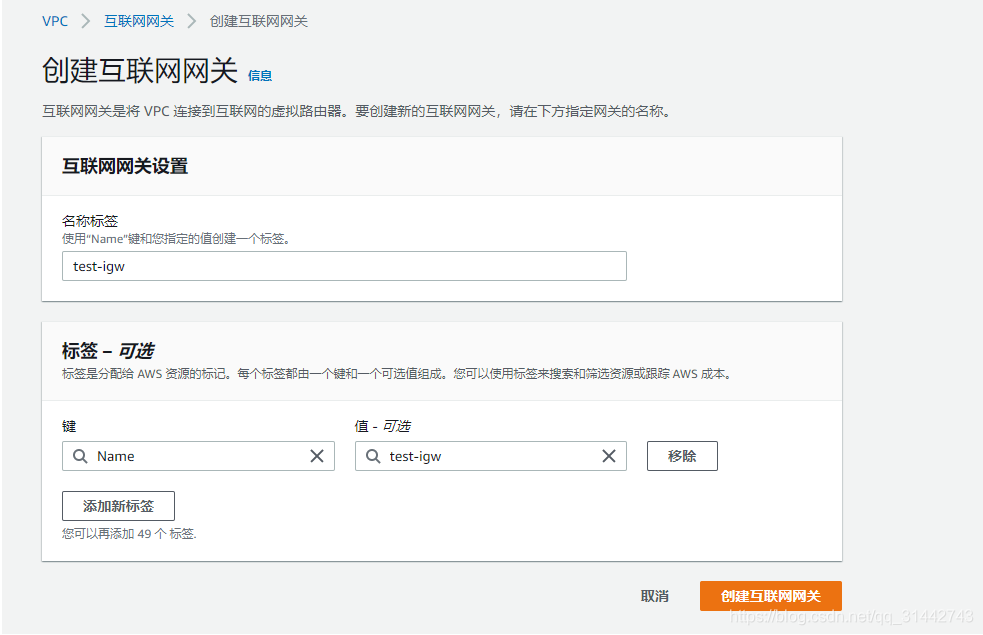Open the VPC breadcrumb link

55,21
